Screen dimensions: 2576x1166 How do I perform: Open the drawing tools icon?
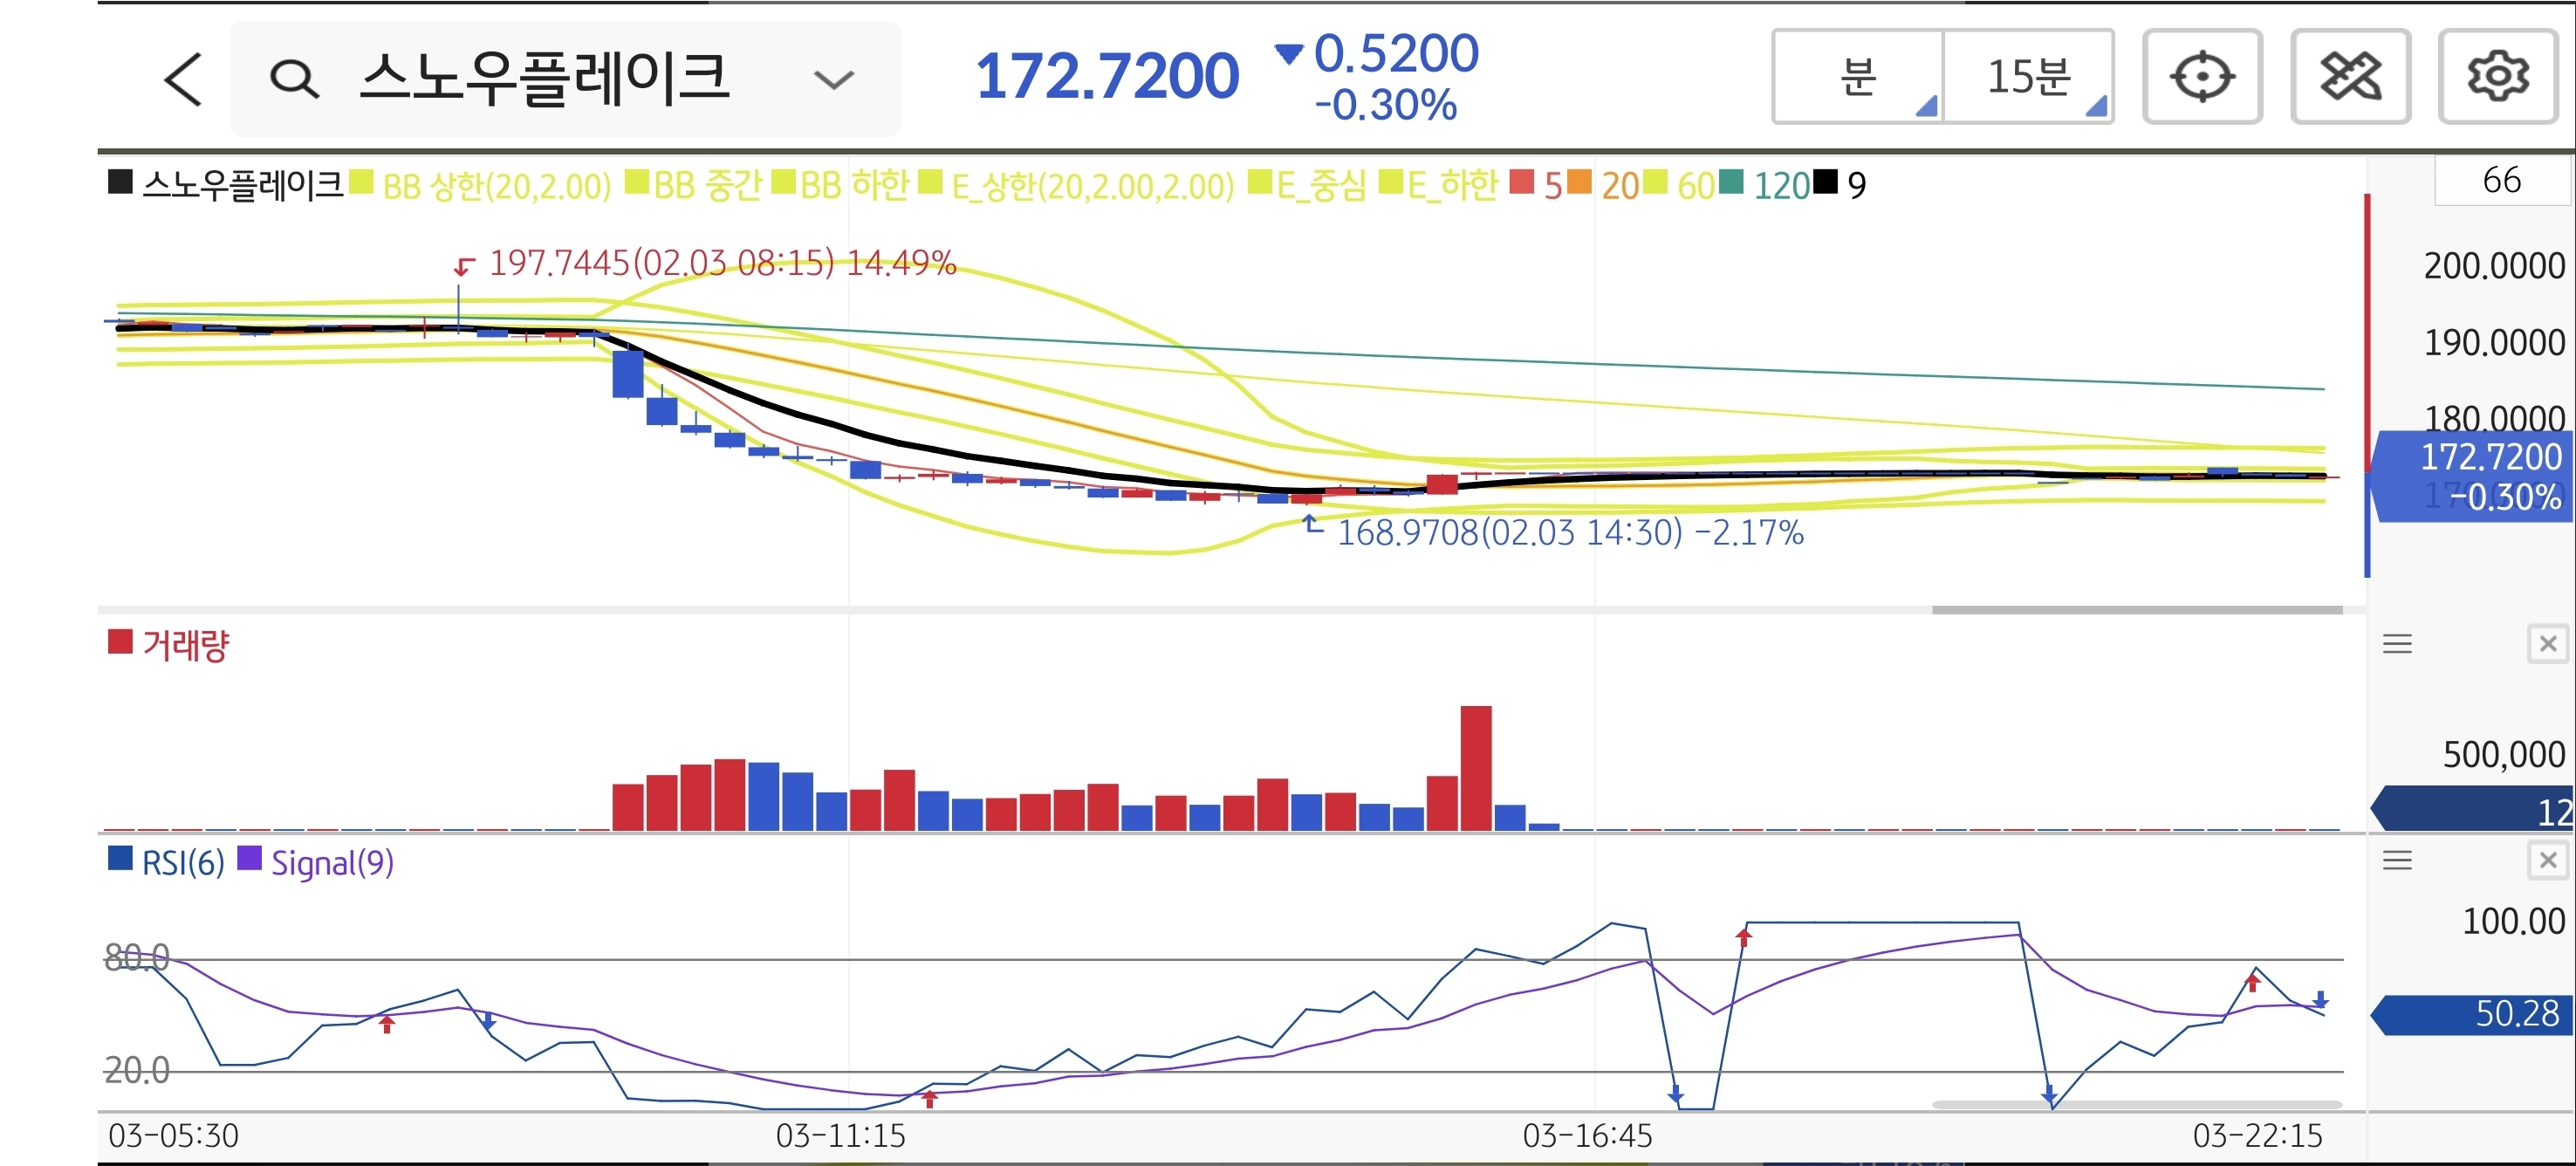click(2350, 77)
